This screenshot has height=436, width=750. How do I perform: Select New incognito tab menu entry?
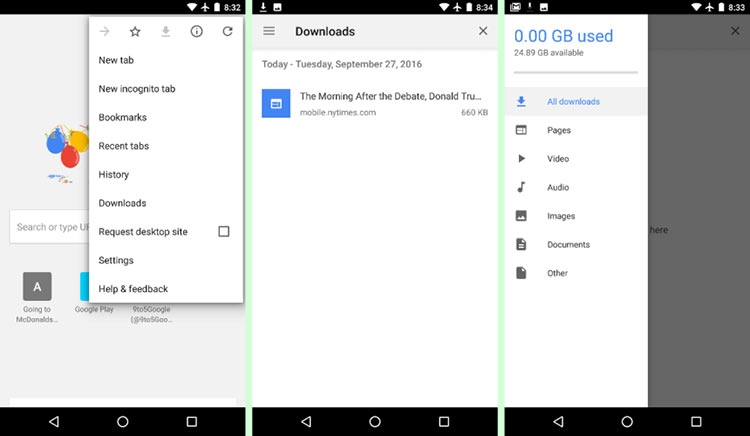137,89
